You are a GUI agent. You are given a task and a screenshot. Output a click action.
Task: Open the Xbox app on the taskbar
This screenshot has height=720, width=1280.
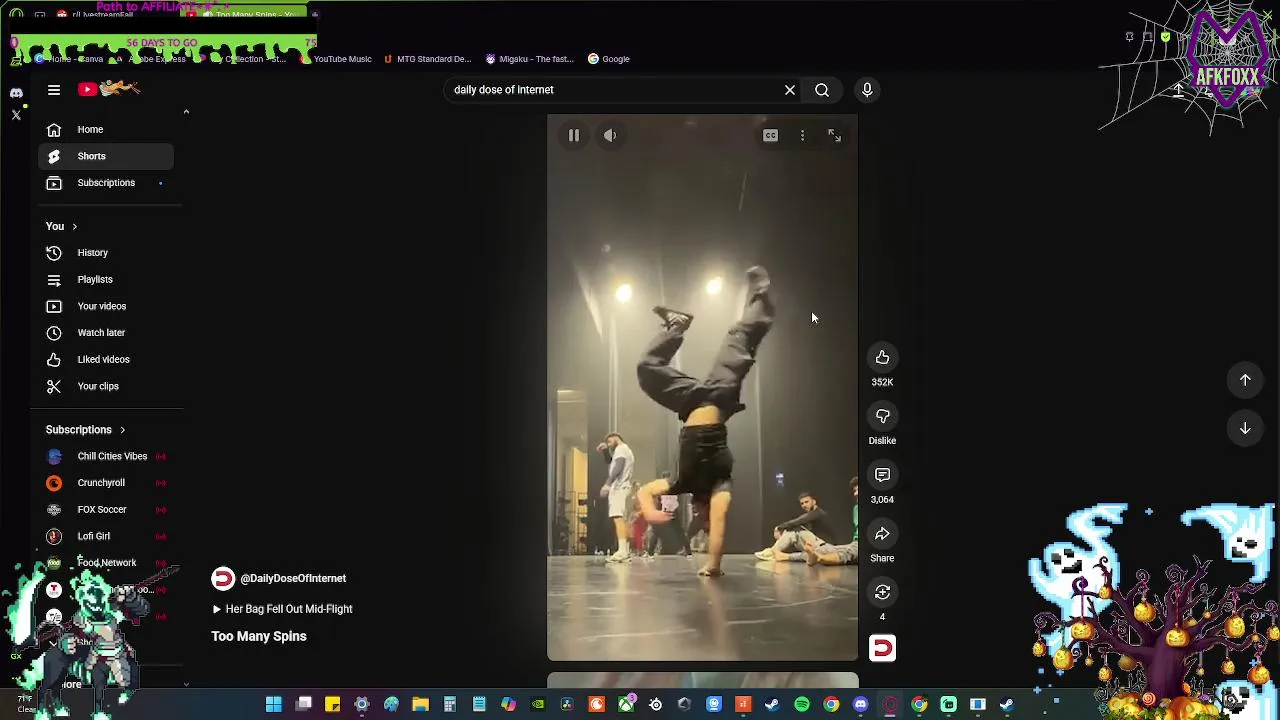pos(626,705)
